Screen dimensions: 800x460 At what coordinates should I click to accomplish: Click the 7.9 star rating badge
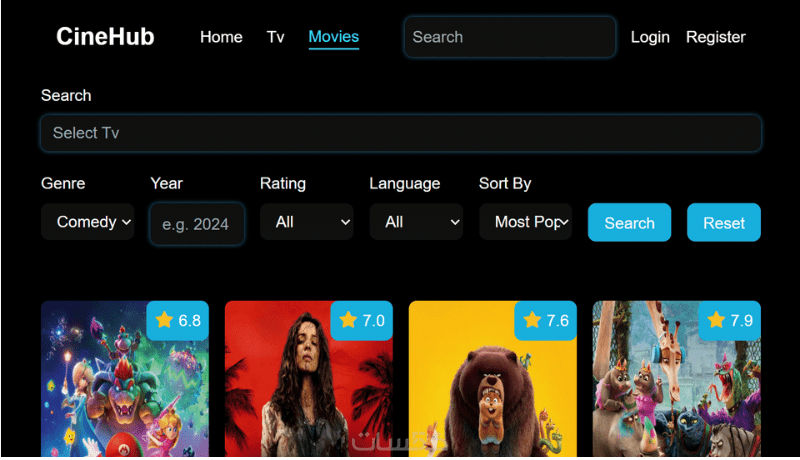point(730,320)
